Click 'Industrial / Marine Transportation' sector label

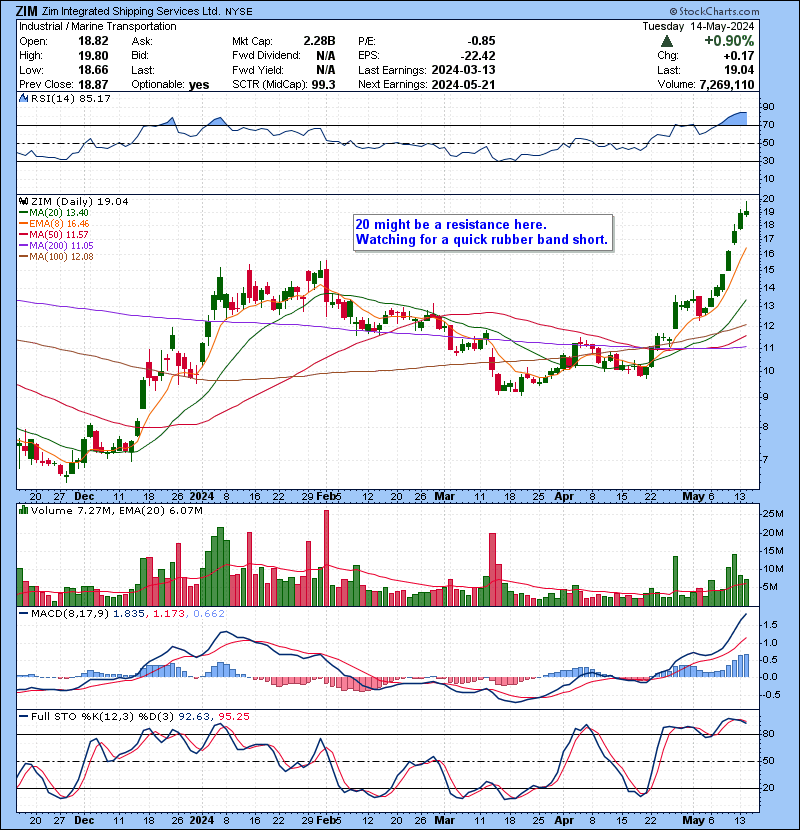pos(97,26)
